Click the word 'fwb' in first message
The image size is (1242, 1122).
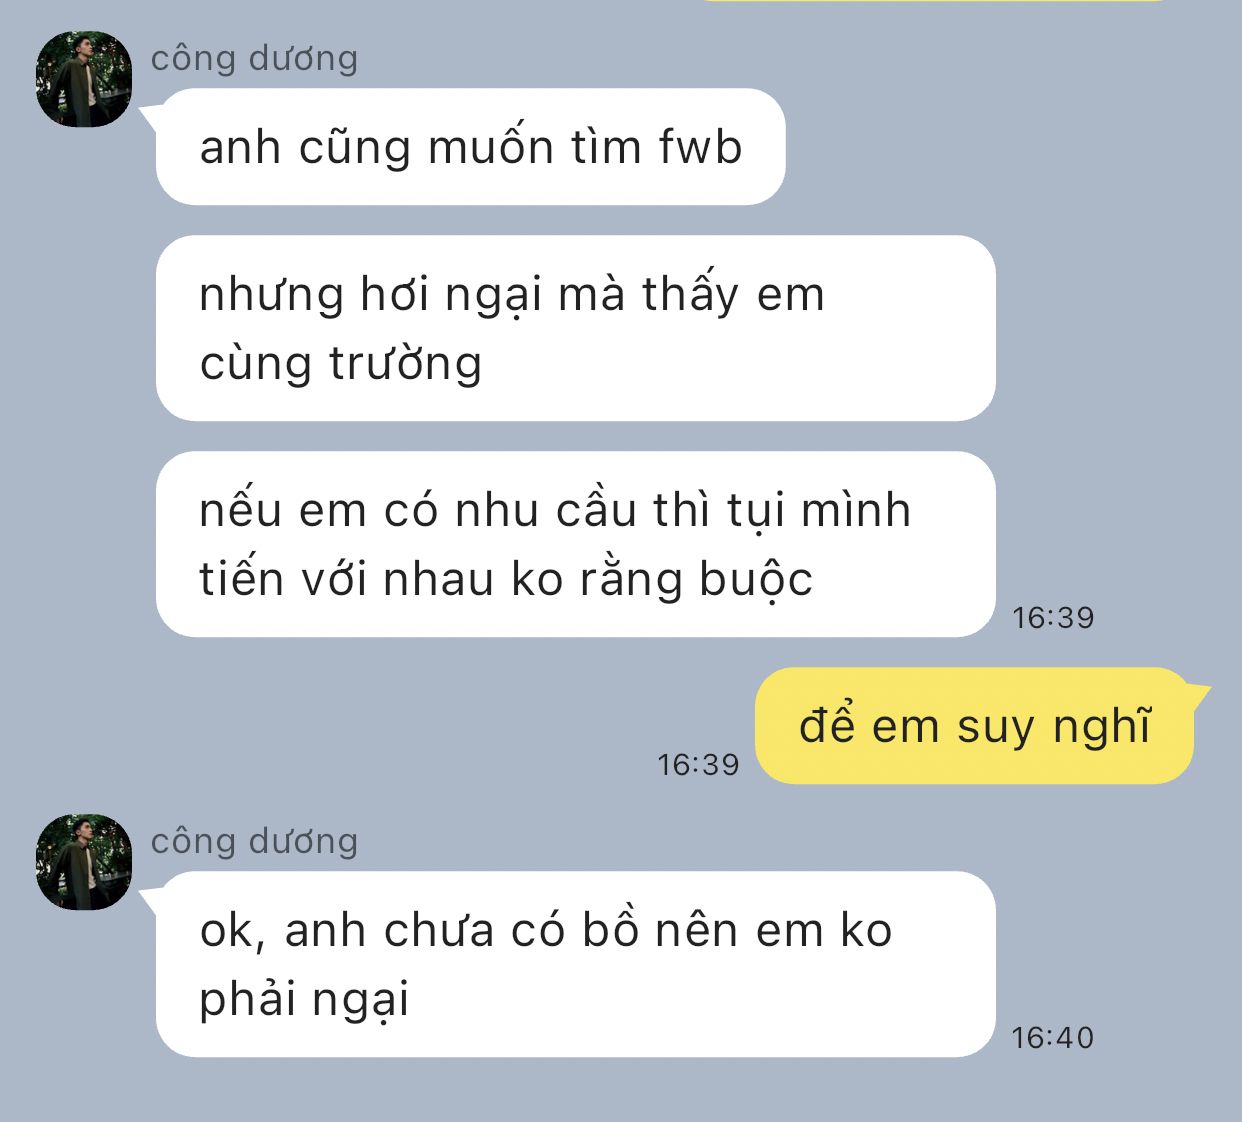pos(701,147)
